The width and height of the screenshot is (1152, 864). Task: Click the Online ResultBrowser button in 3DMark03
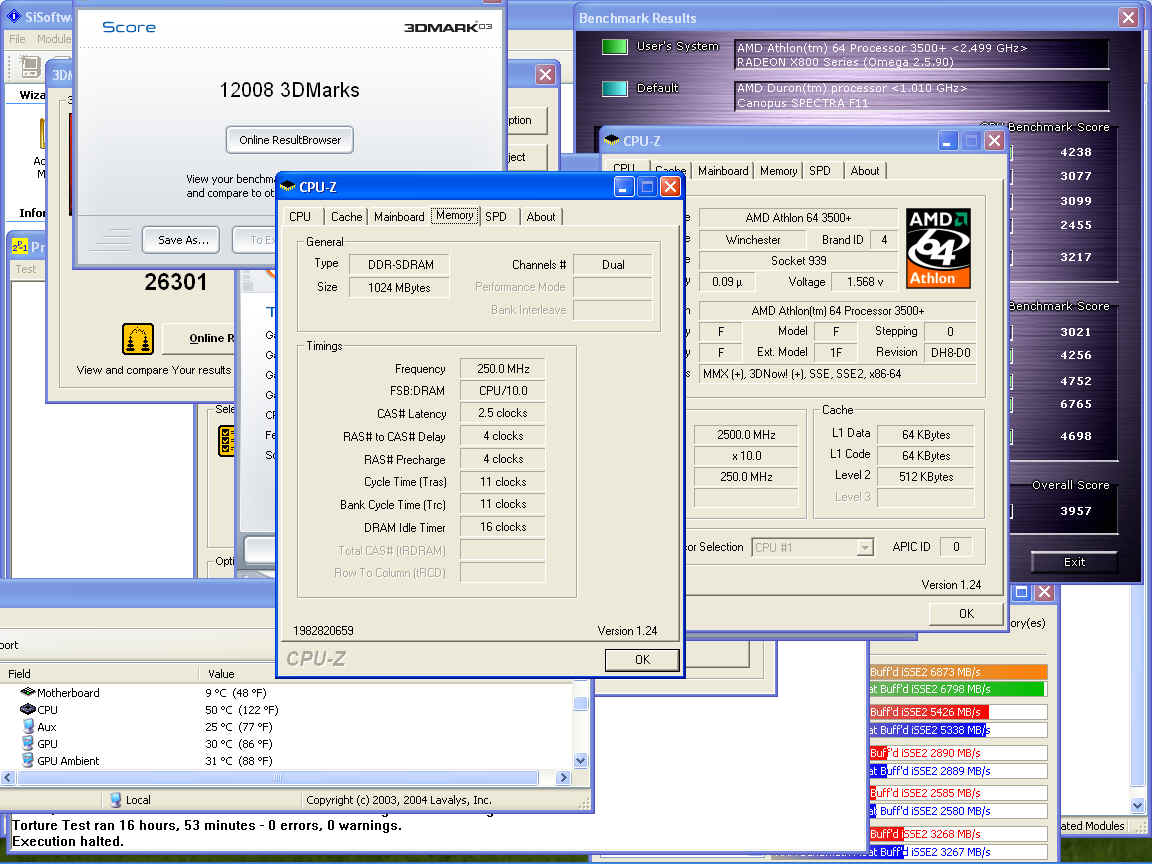tap(289, 140)
